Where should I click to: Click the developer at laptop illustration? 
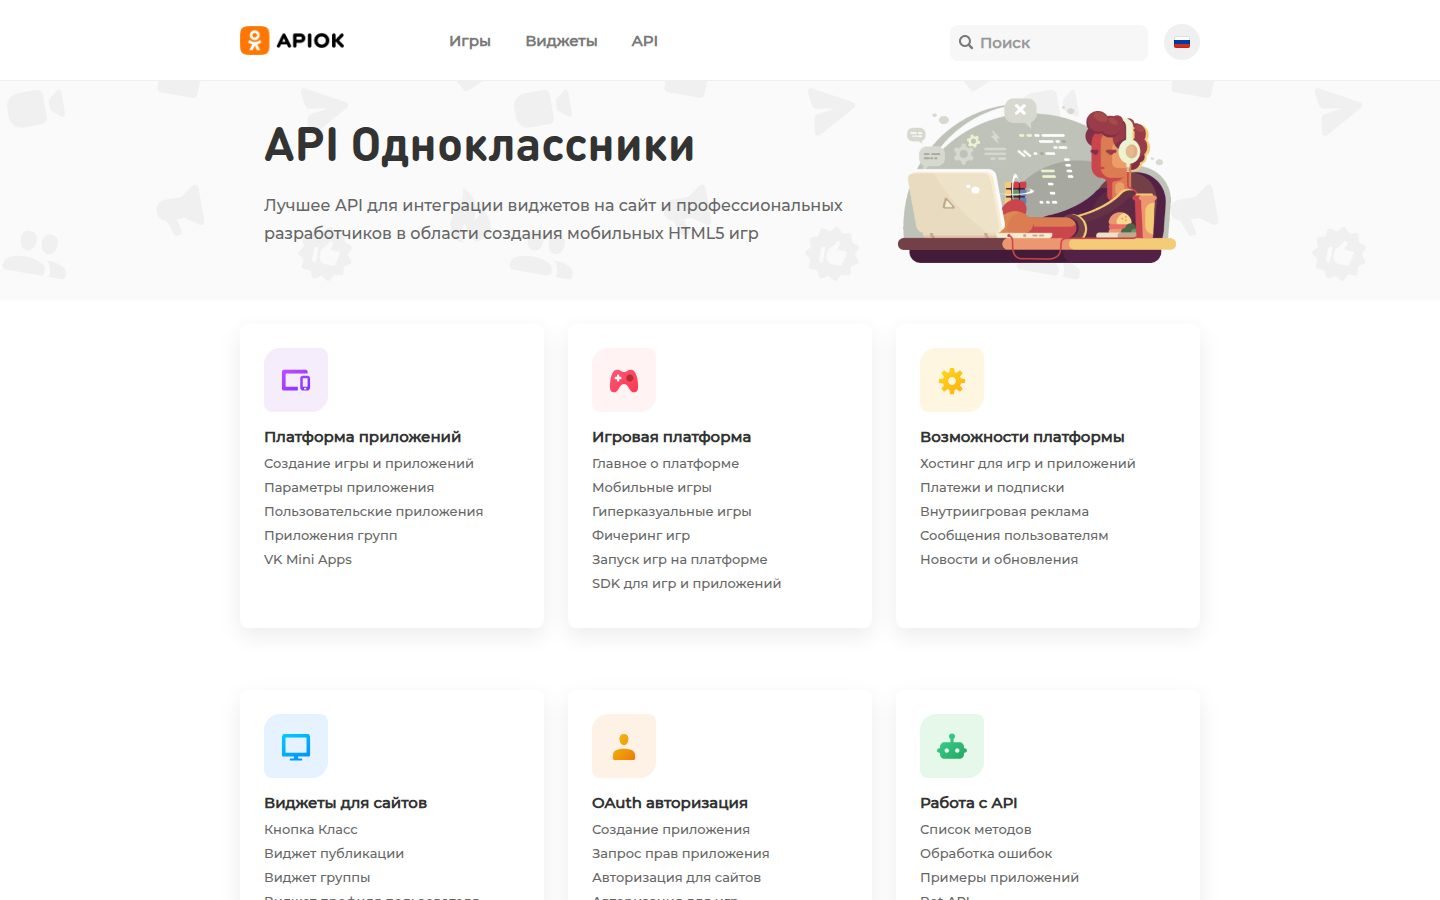(1037, 181)
